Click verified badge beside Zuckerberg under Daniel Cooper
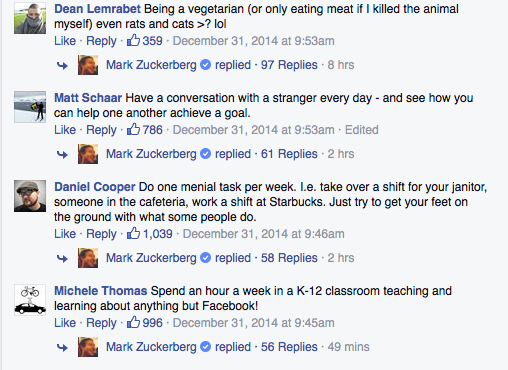The height and width of the screenshot is (370, 508). (205, 258)
